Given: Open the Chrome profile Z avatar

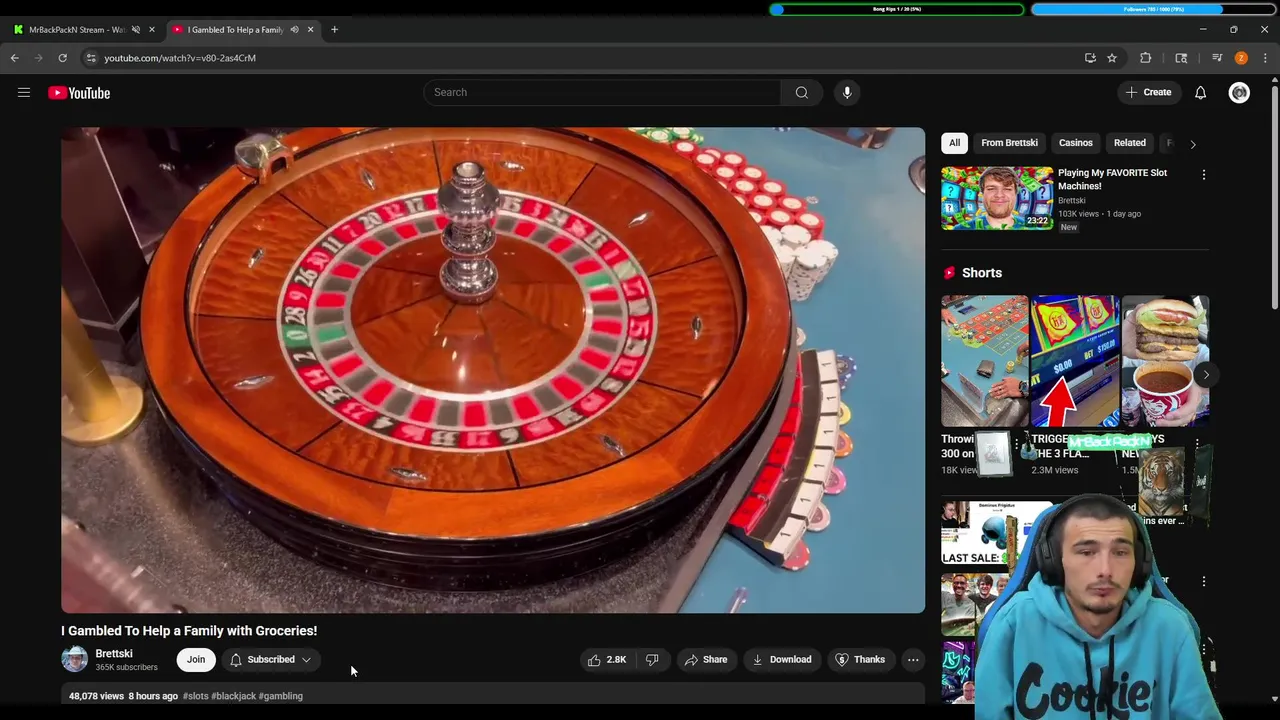Looking at the screenshot, I should [x=1241, y=58].
